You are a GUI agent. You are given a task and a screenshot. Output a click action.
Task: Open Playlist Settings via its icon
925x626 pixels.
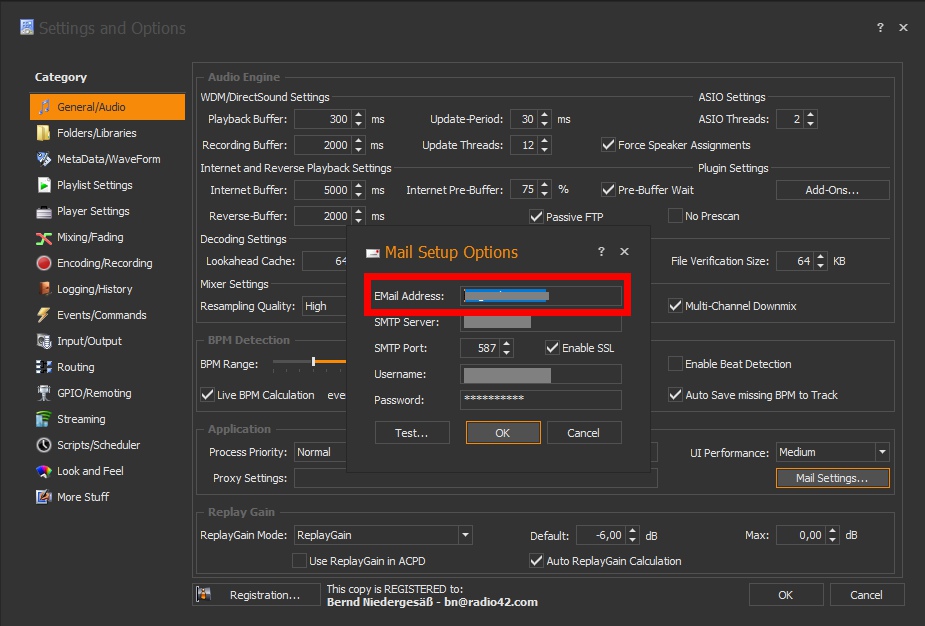click(x=44, y=185)
